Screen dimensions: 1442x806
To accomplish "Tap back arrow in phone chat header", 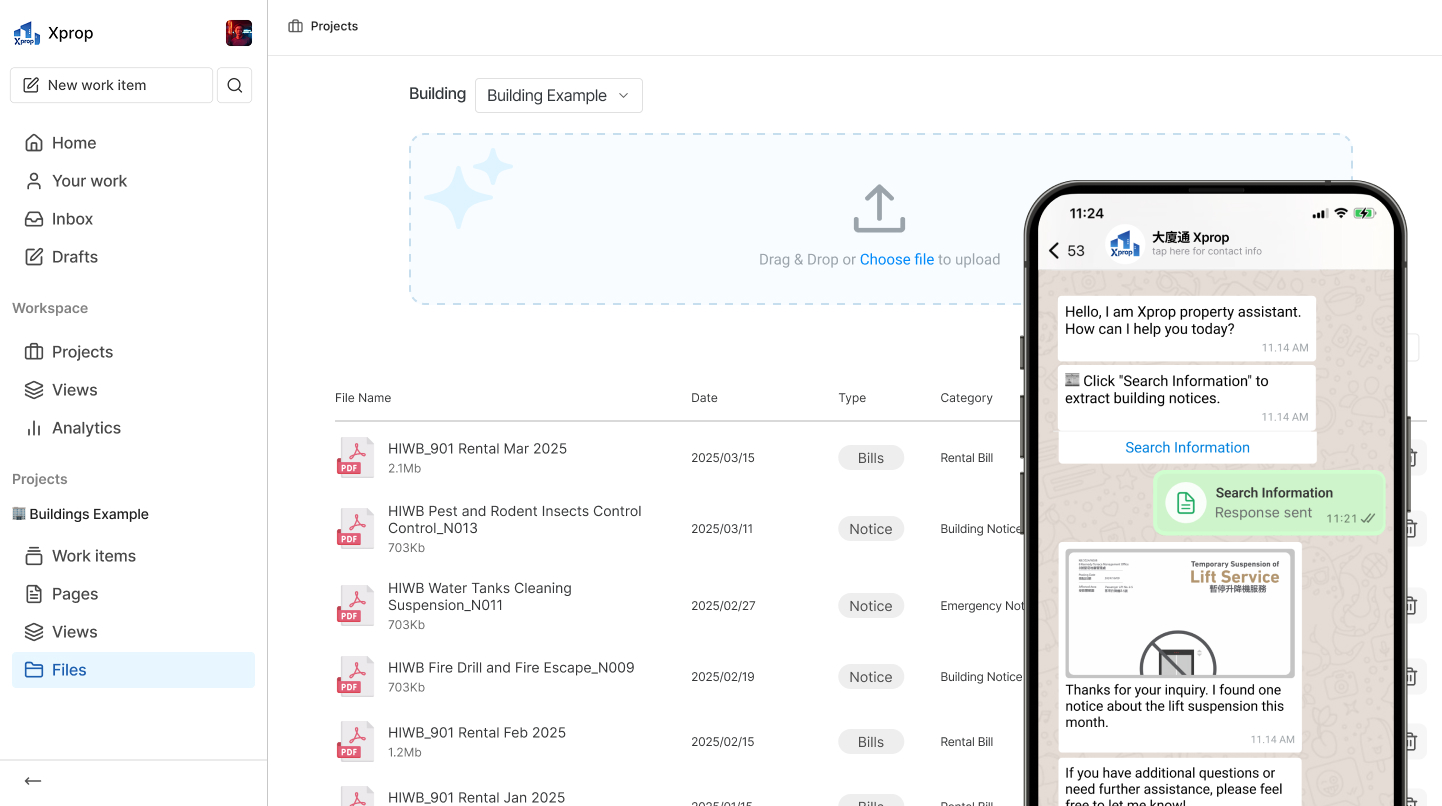I will click(1054, 251).
